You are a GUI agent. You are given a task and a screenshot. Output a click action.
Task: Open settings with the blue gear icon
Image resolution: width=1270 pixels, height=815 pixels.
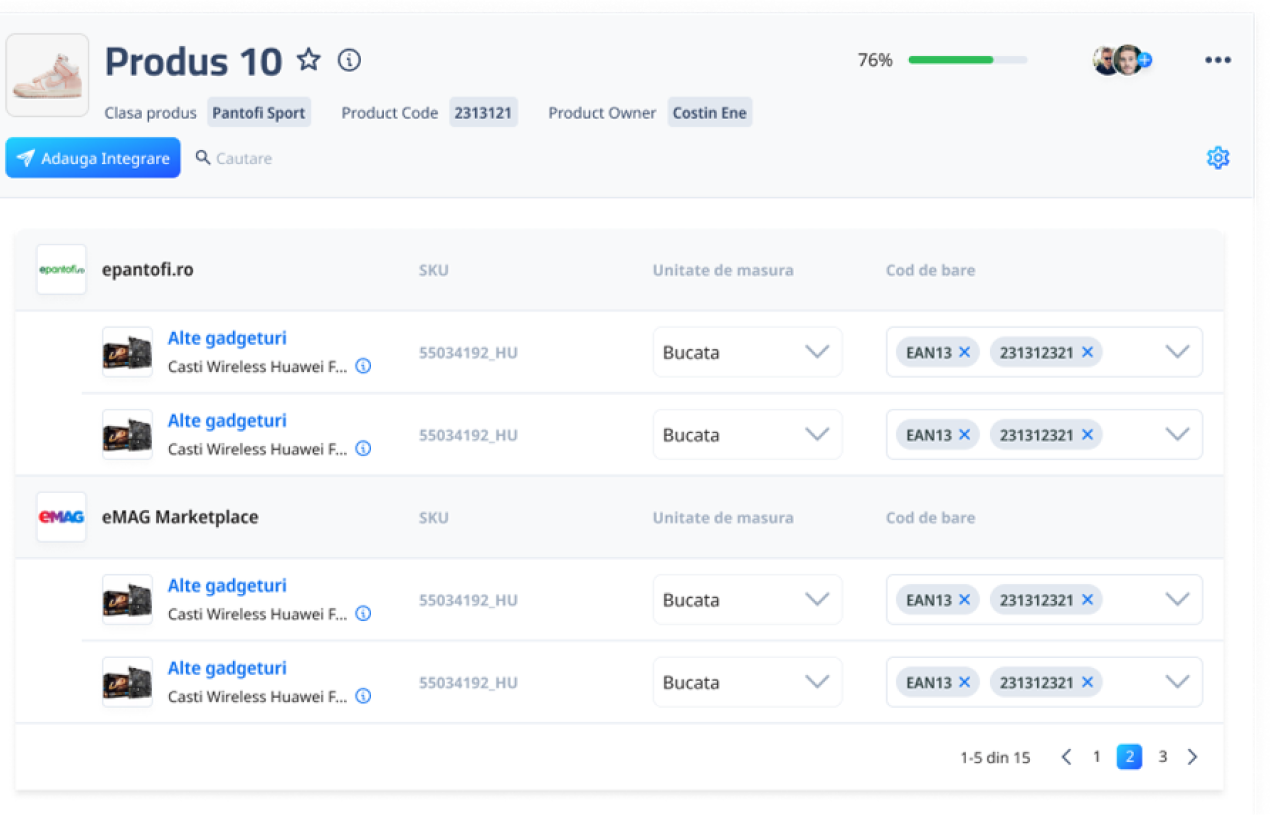pyautogui.click(x=1217, y=158)
